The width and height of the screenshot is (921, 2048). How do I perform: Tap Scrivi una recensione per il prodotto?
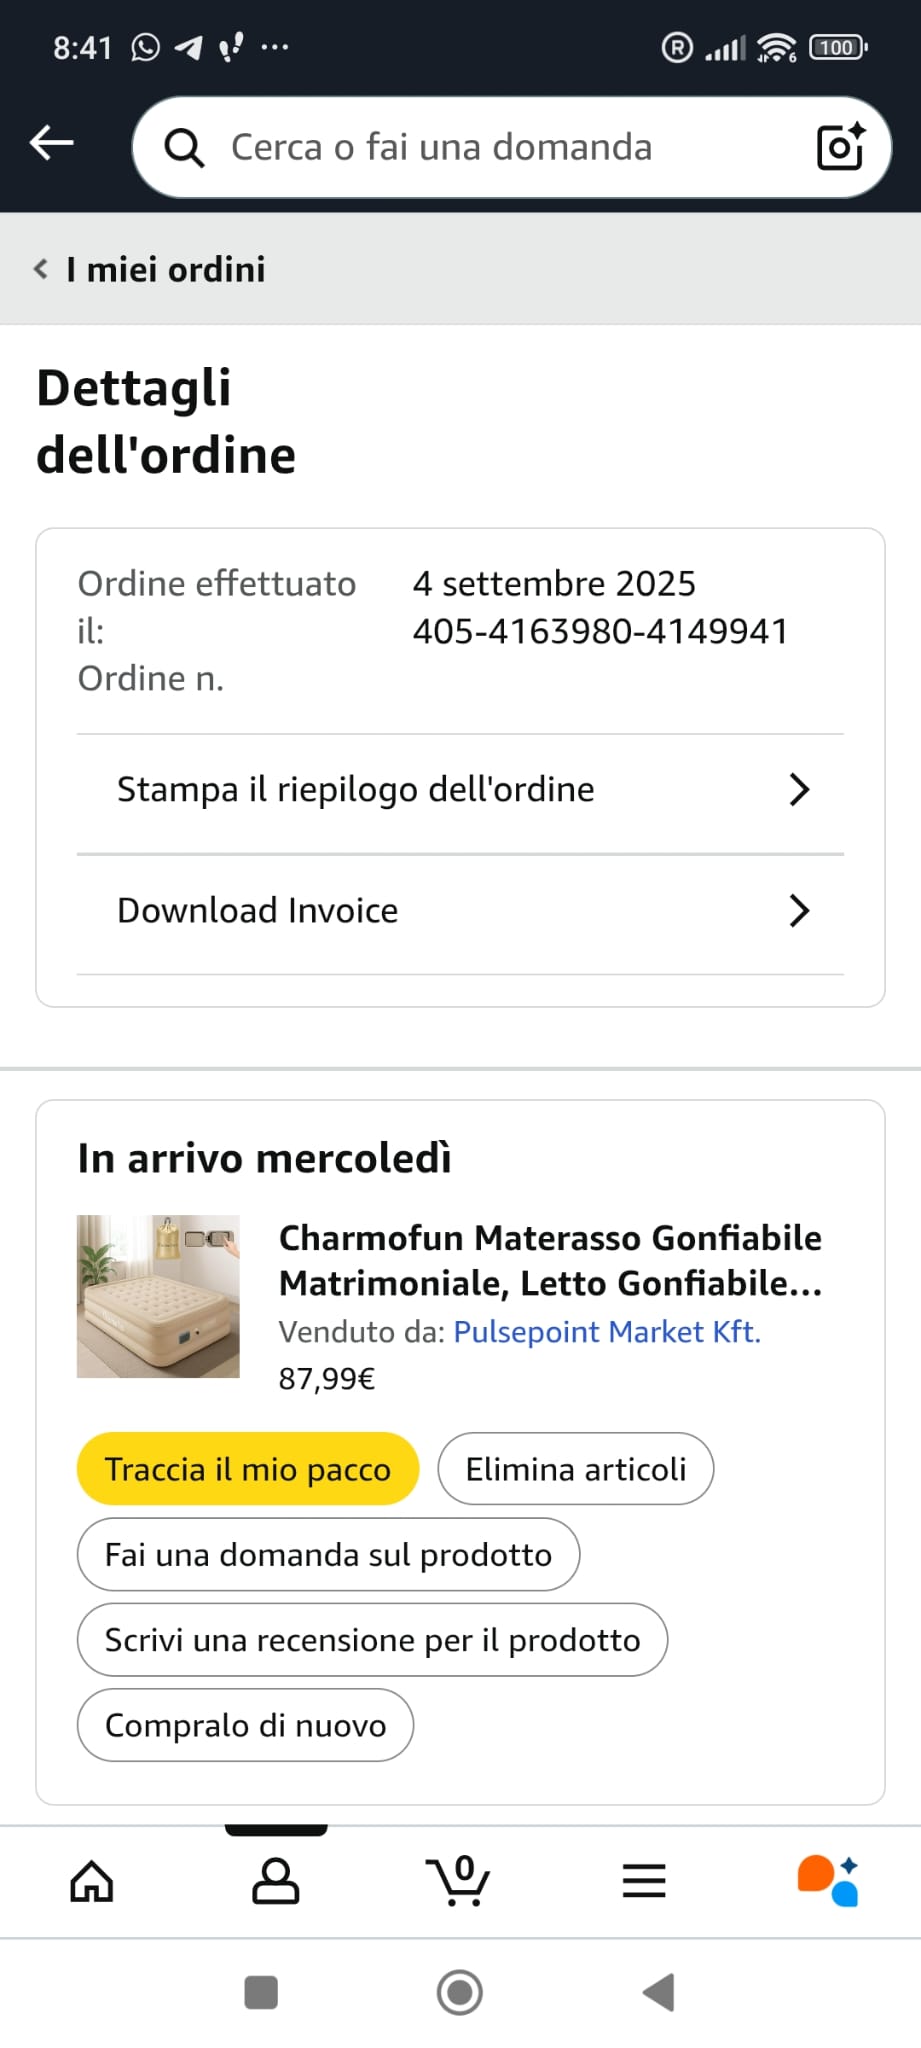[x=372, y=1640]
